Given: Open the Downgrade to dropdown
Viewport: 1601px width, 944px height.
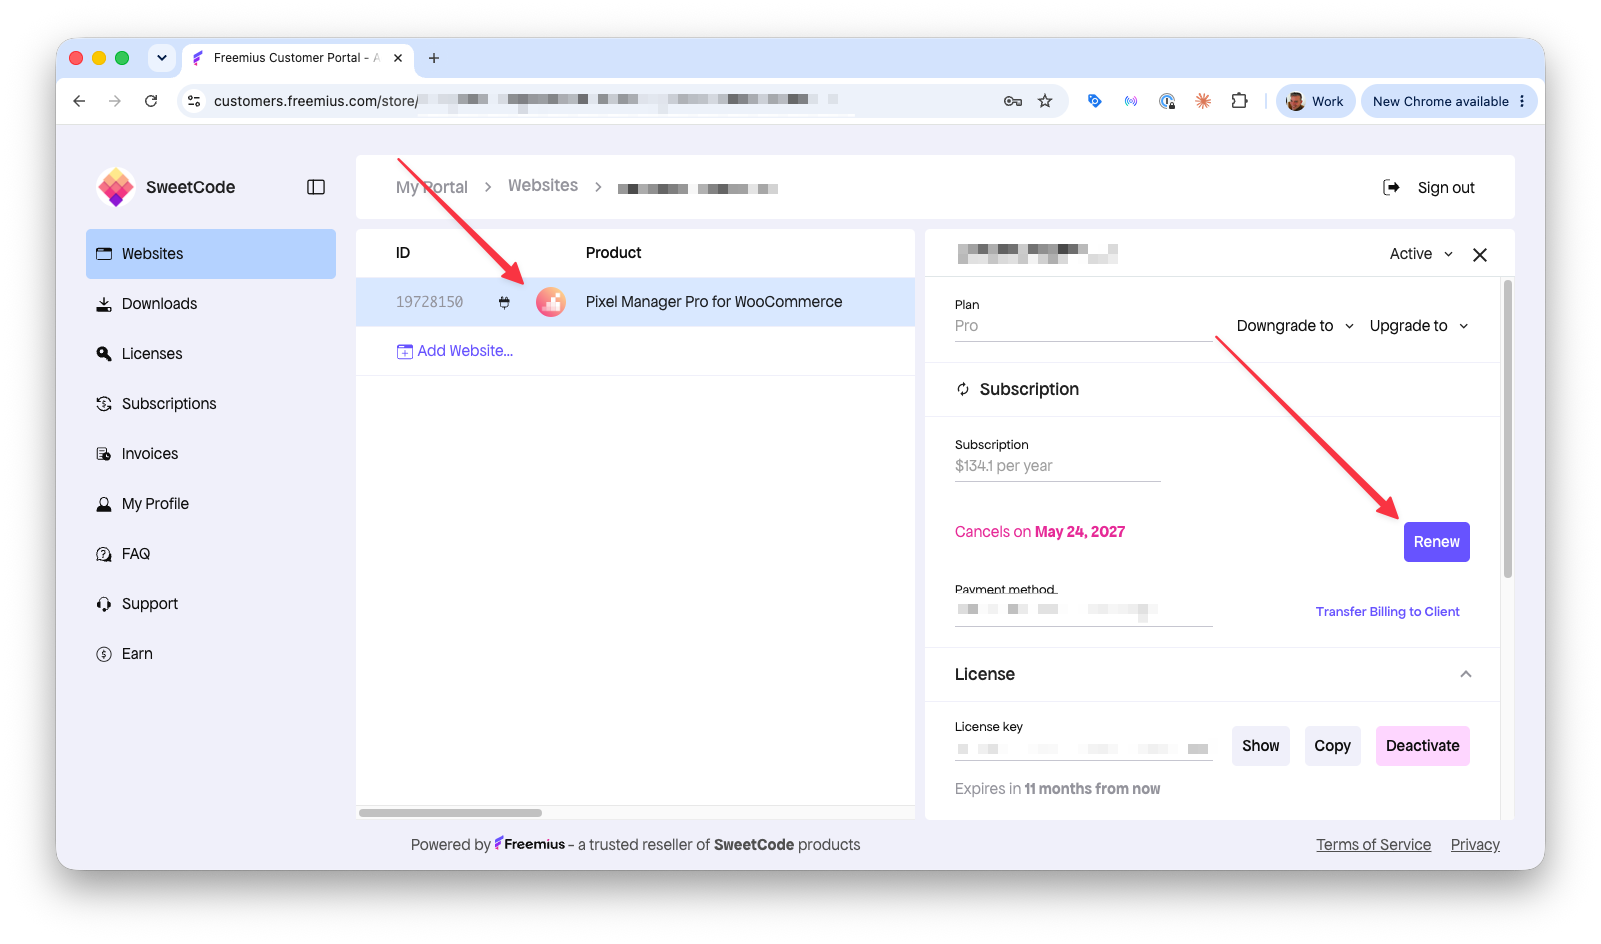Looking at the screenshot, I should click(x=1295, y=326).
